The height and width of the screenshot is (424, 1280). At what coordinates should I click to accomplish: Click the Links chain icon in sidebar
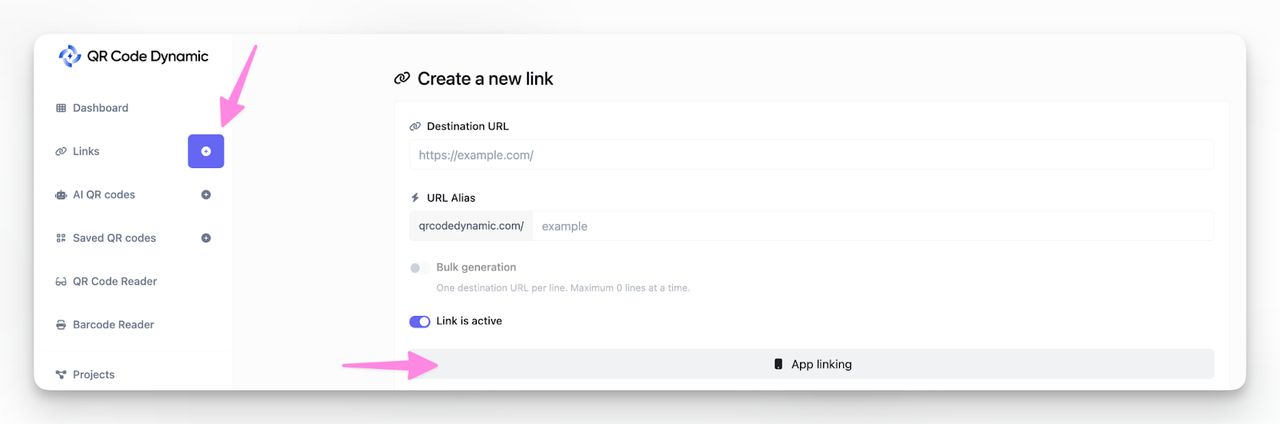pos(61,152)
